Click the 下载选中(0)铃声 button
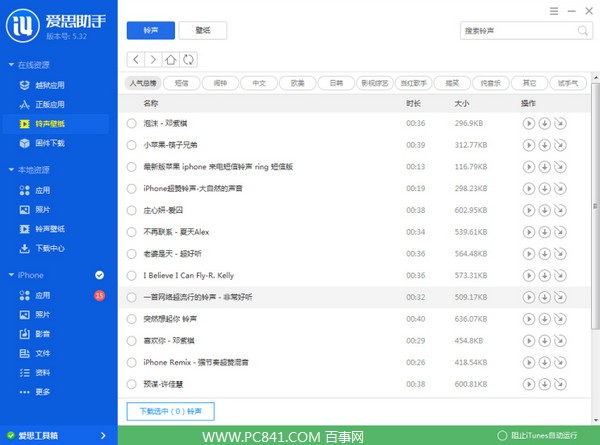Image resolution: width=600 pixels, height=445 pixels. coord(170,410)
